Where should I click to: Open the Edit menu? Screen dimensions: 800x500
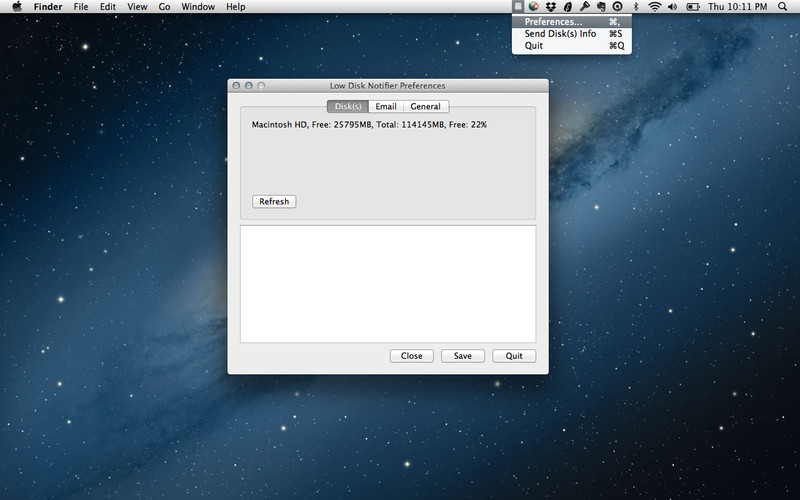(108, 7)
